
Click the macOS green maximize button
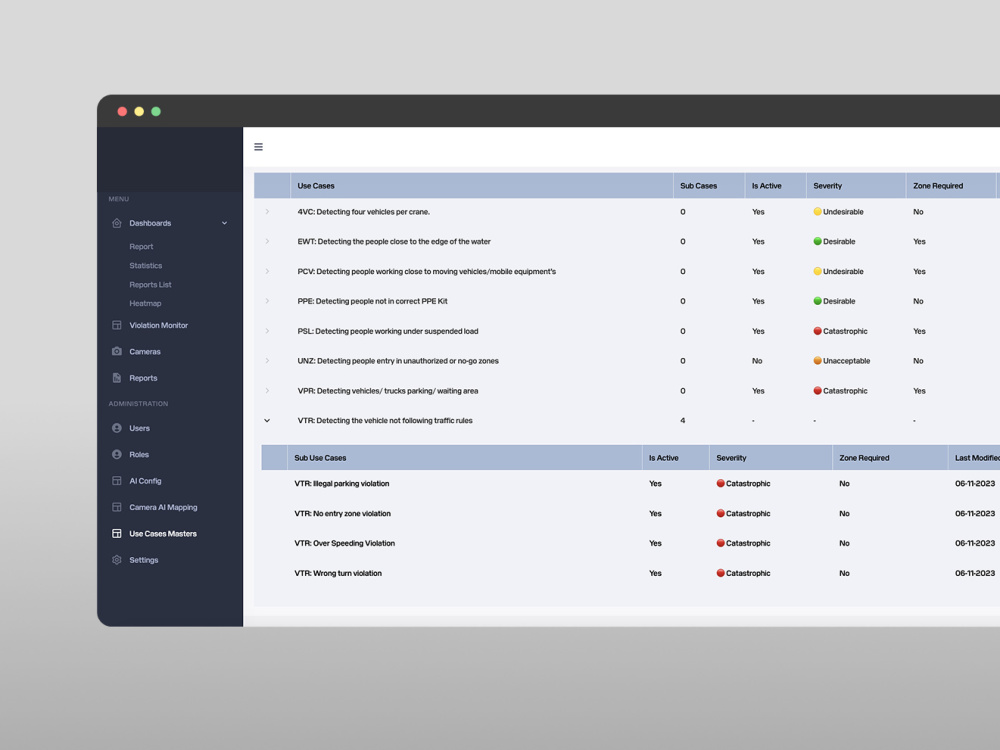(156, 112)
